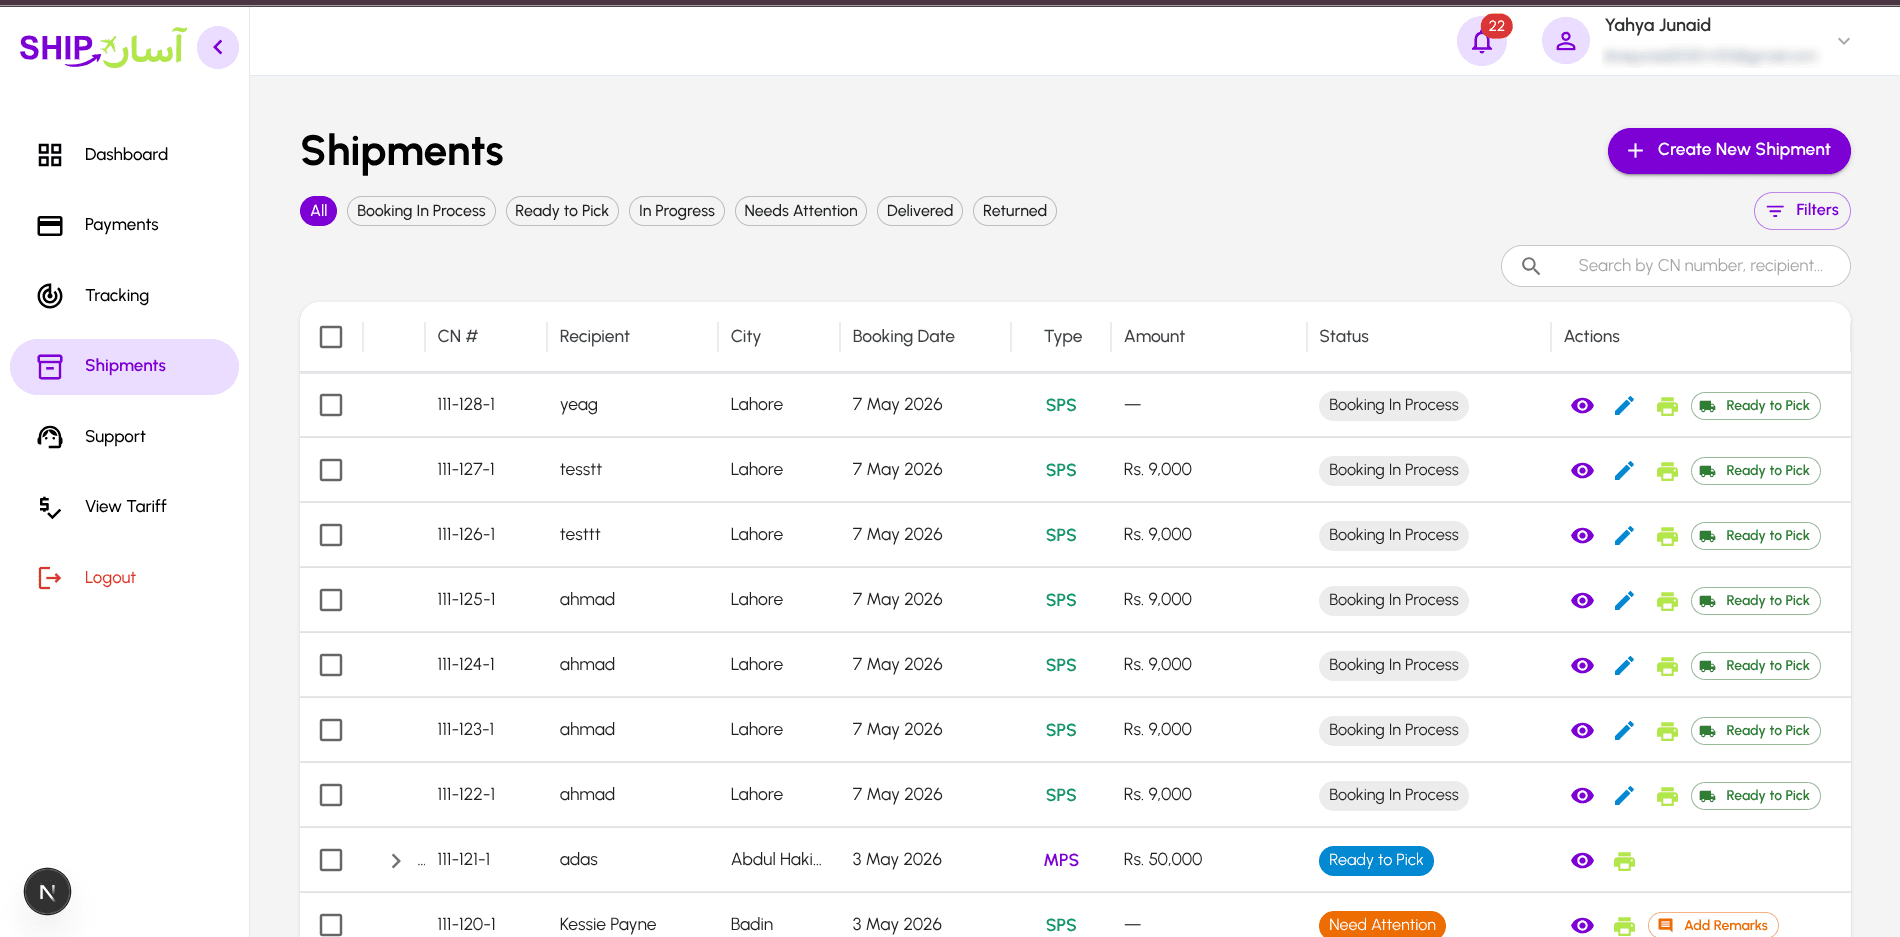Select the All filter tab
The image size is (1900, 937).
(318, 211)
